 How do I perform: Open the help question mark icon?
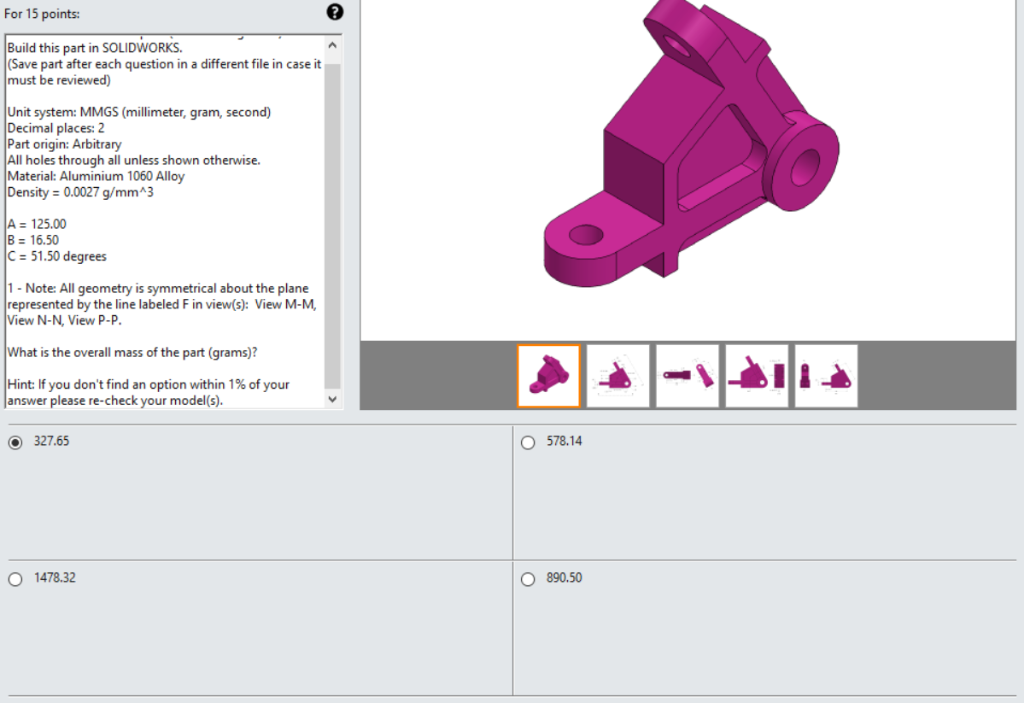[x=335, y=13]
